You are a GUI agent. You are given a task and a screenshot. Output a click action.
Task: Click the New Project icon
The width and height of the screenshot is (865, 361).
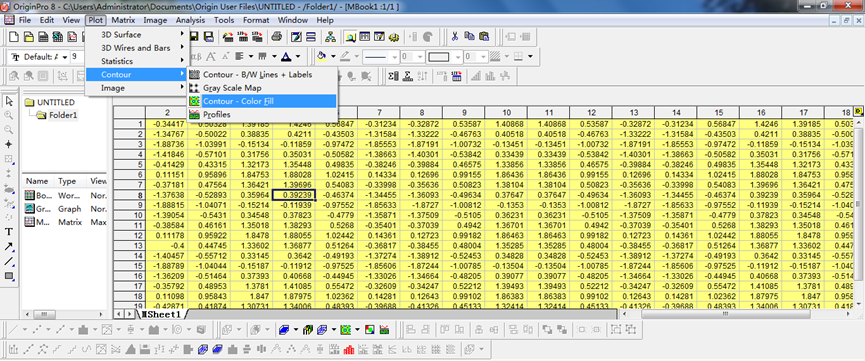click(14, 37)
